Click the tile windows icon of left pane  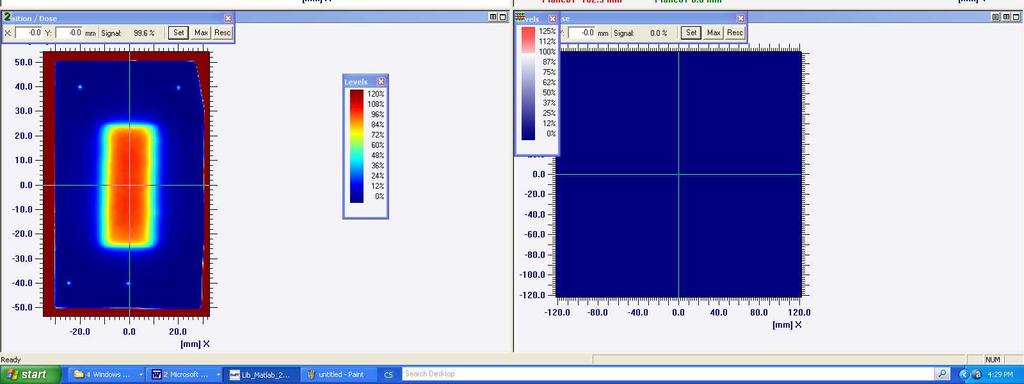pos(494,17)
